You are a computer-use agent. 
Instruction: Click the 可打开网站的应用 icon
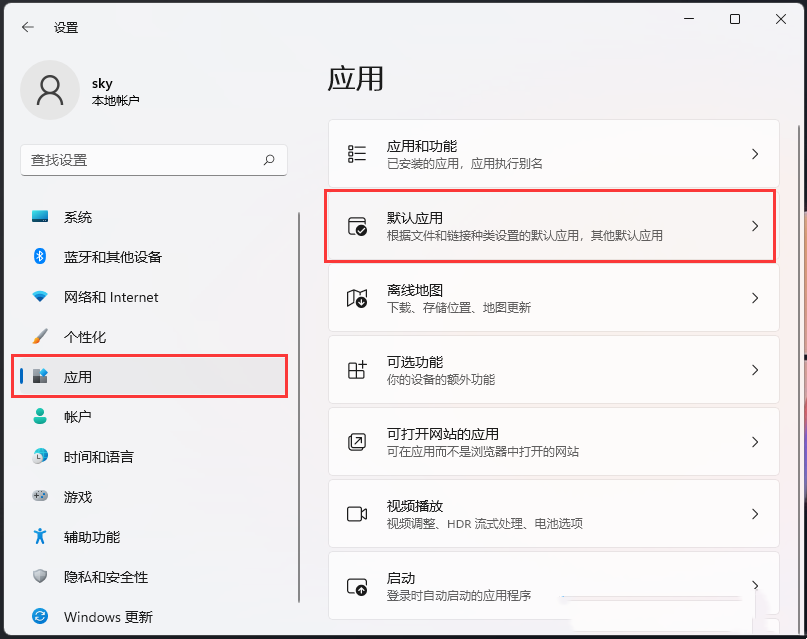click(x=357, y=441)
